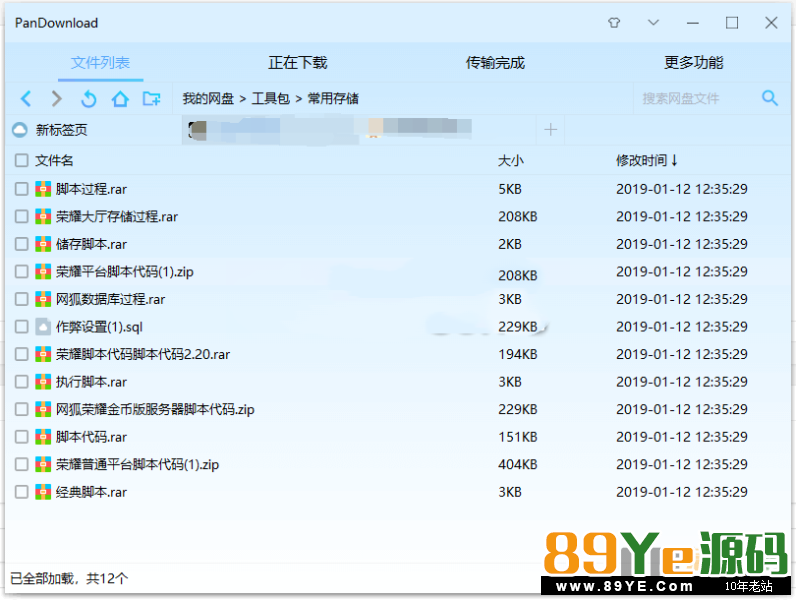Go to the home directory

pyautogui.click(x=120, y=98)
